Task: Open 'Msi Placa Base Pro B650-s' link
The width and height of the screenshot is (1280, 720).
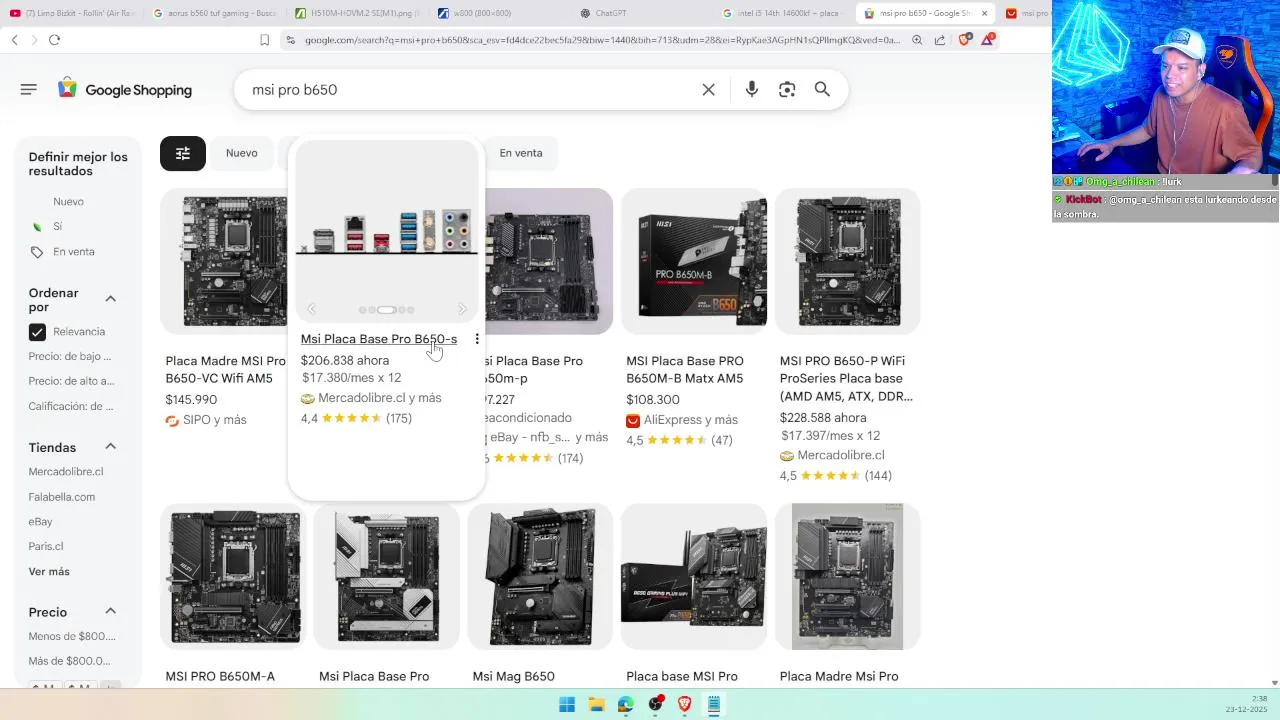Action: (379, 339)
